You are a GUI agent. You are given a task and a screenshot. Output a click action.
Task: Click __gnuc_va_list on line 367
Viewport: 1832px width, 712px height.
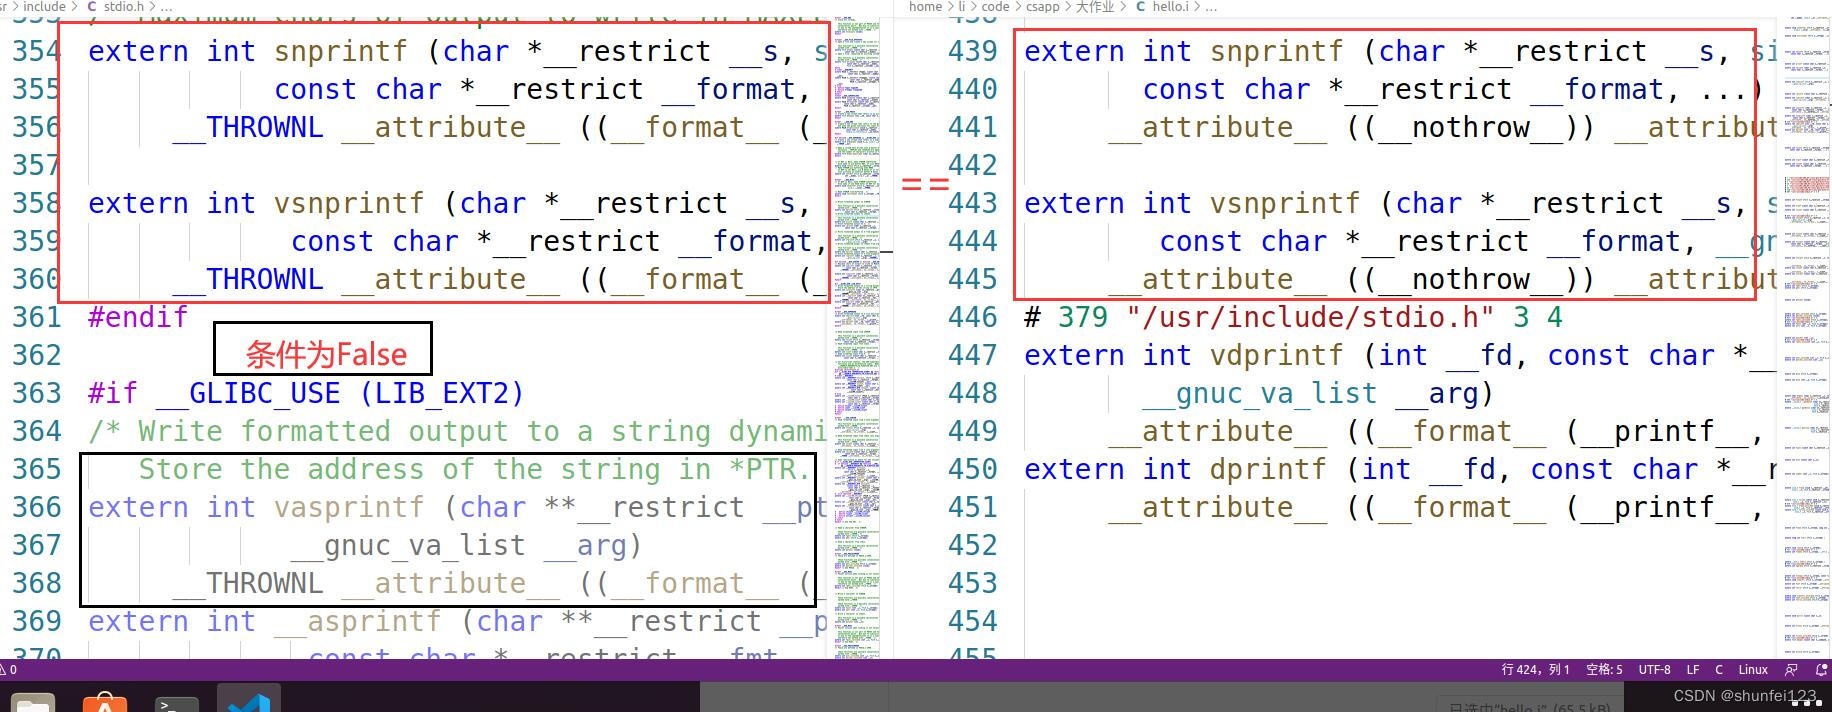(408, 546)
